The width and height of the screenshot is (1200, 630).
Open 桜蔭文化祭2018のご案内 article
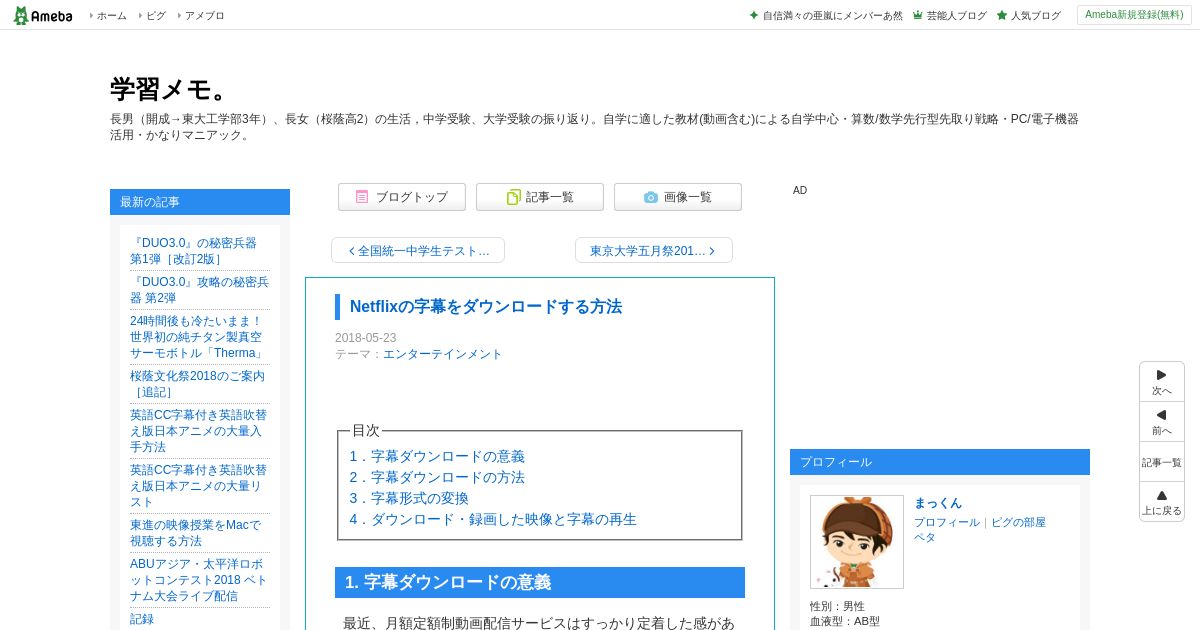(x=197, y=384)
